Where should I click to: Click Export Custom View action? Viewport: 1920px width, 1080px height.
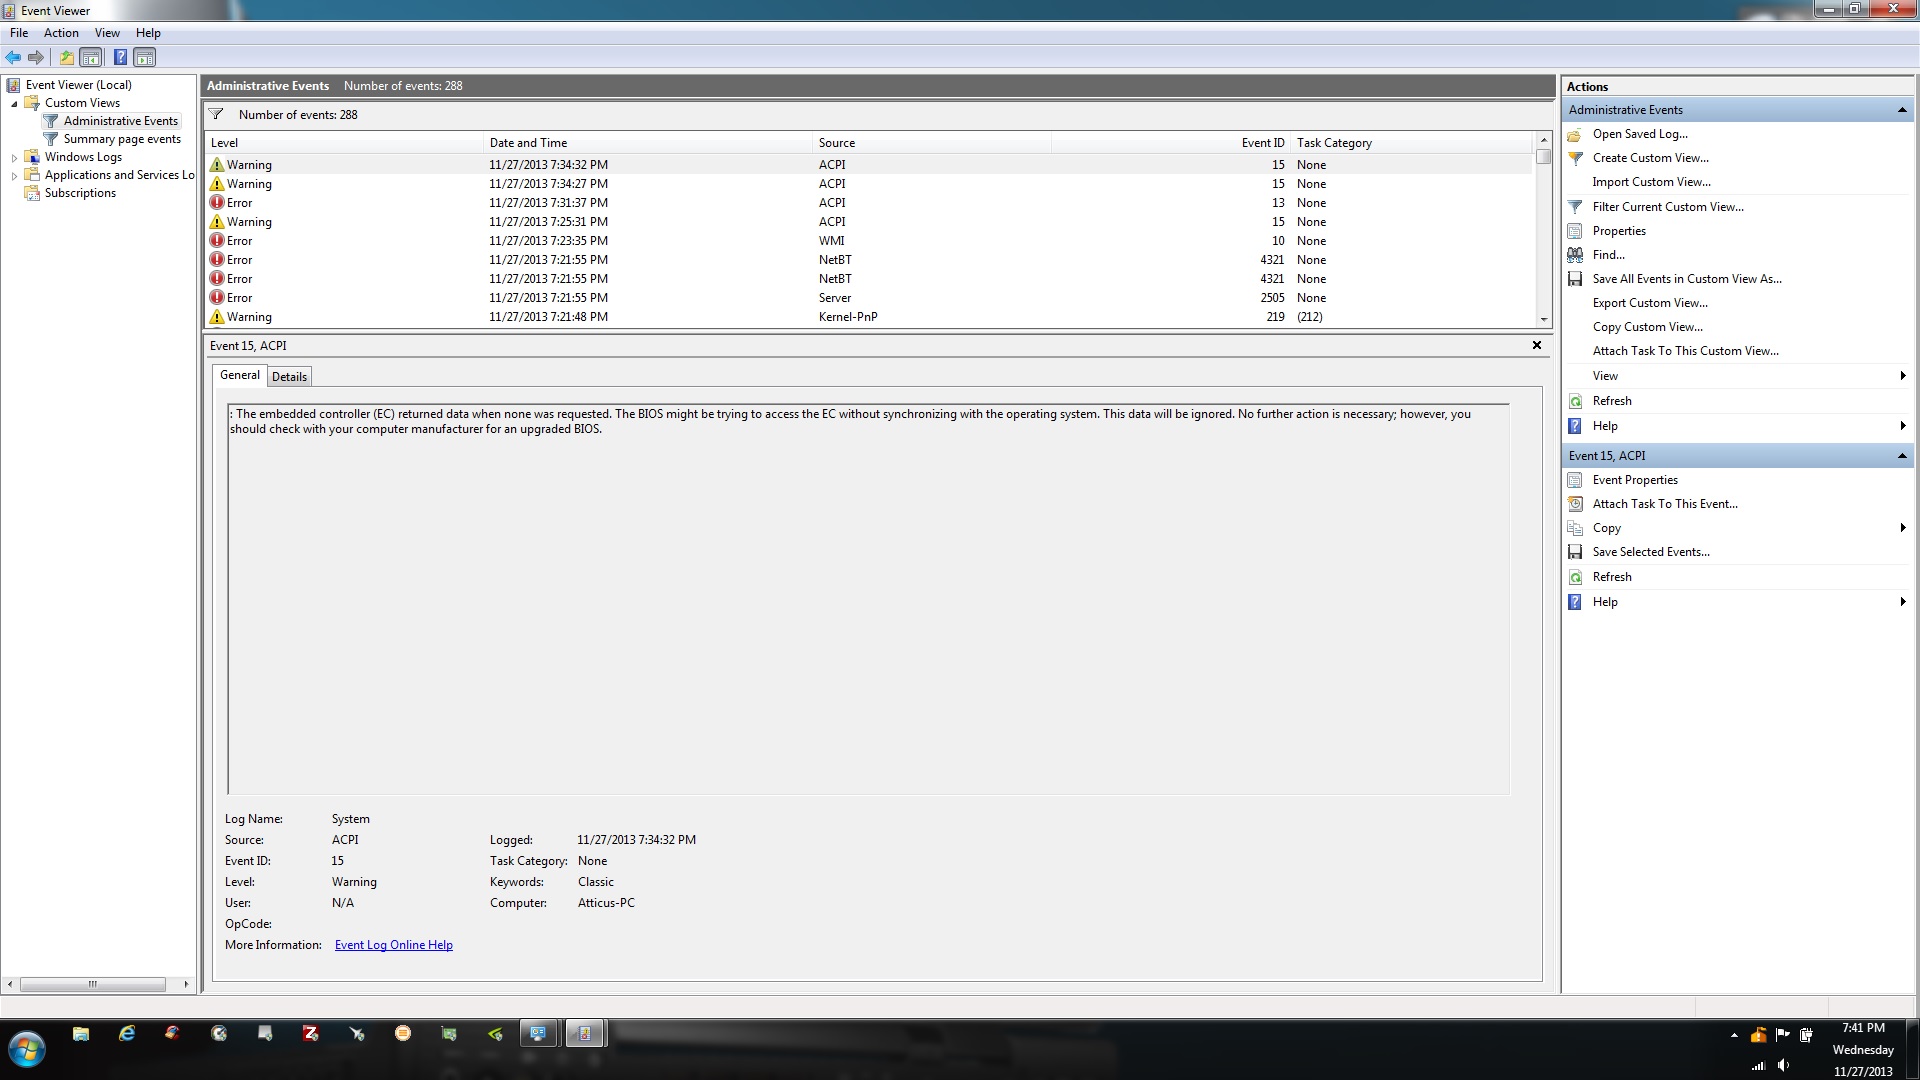pos(1650,303)
